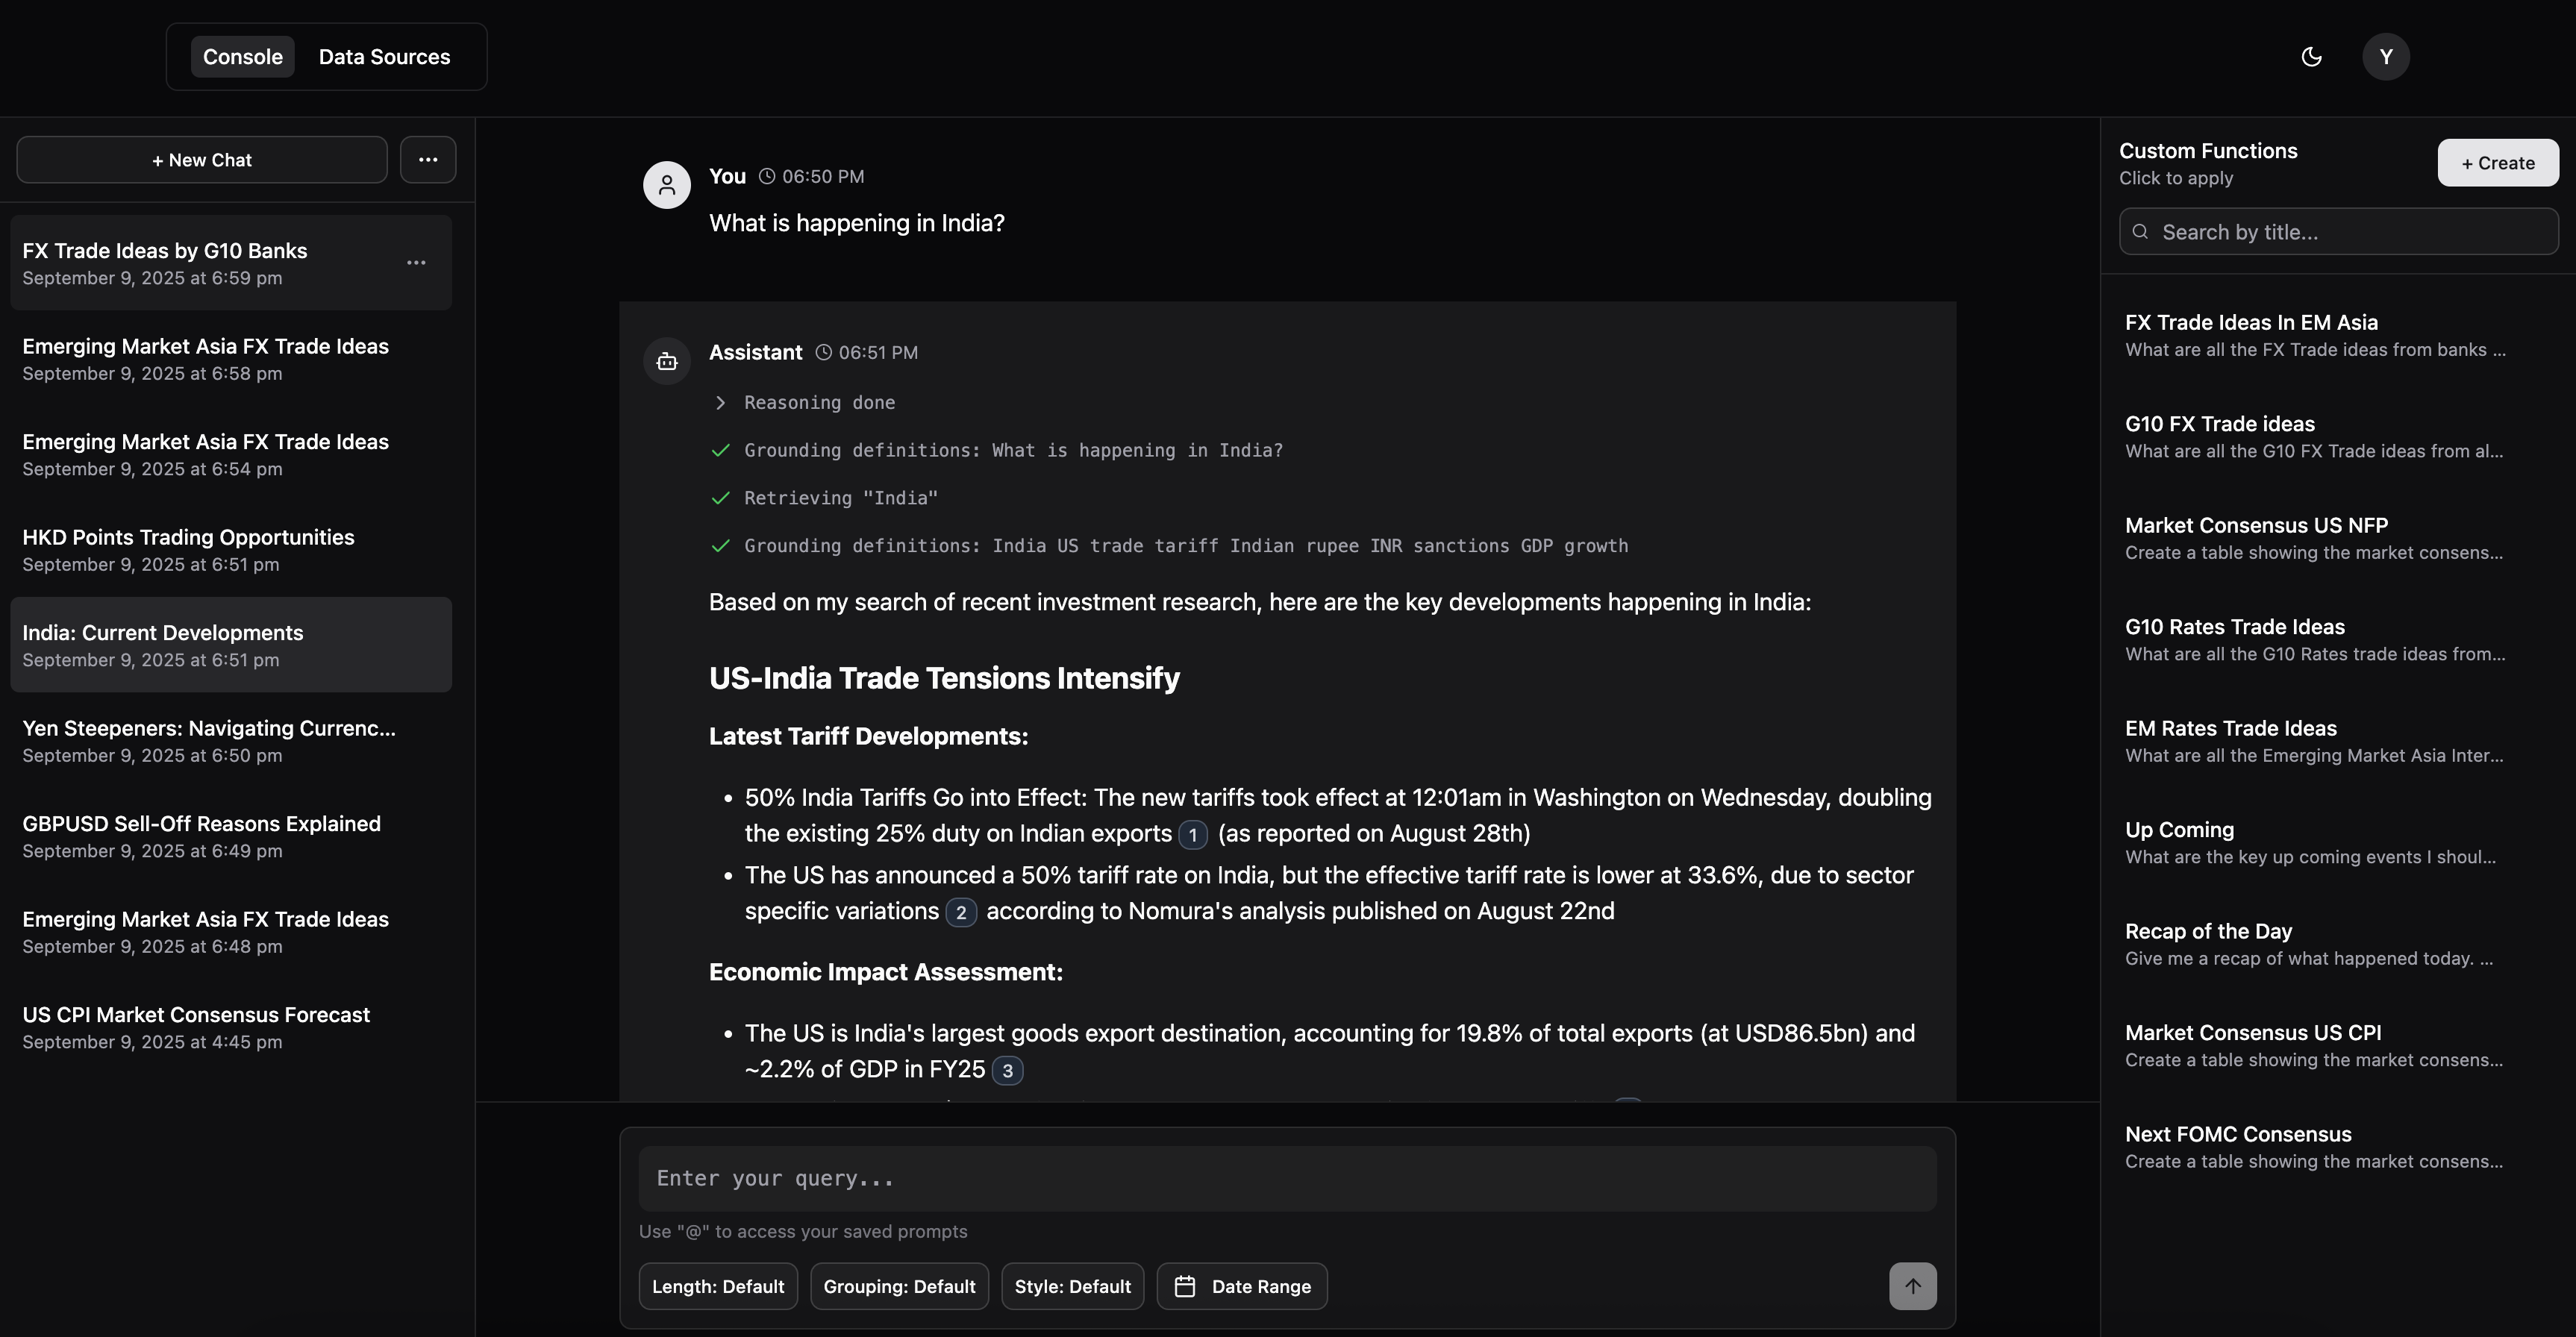Switch to the Data Sources tab

385,56
